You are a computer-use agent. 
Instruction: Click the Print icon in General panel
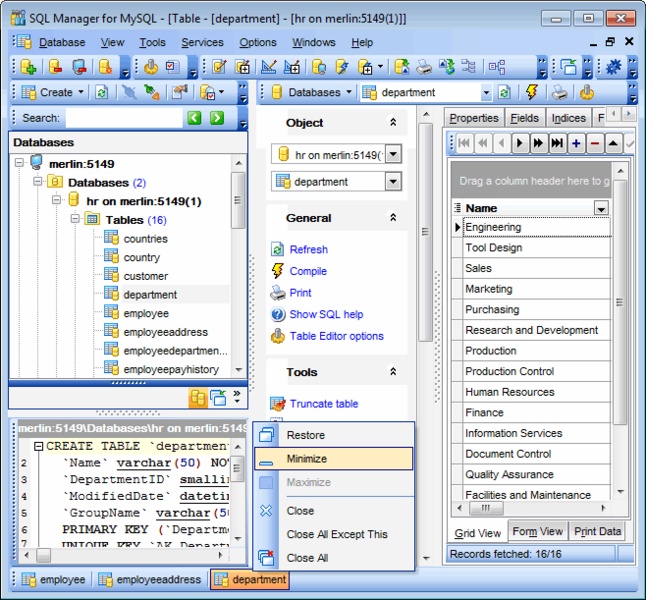click(278, 293)
